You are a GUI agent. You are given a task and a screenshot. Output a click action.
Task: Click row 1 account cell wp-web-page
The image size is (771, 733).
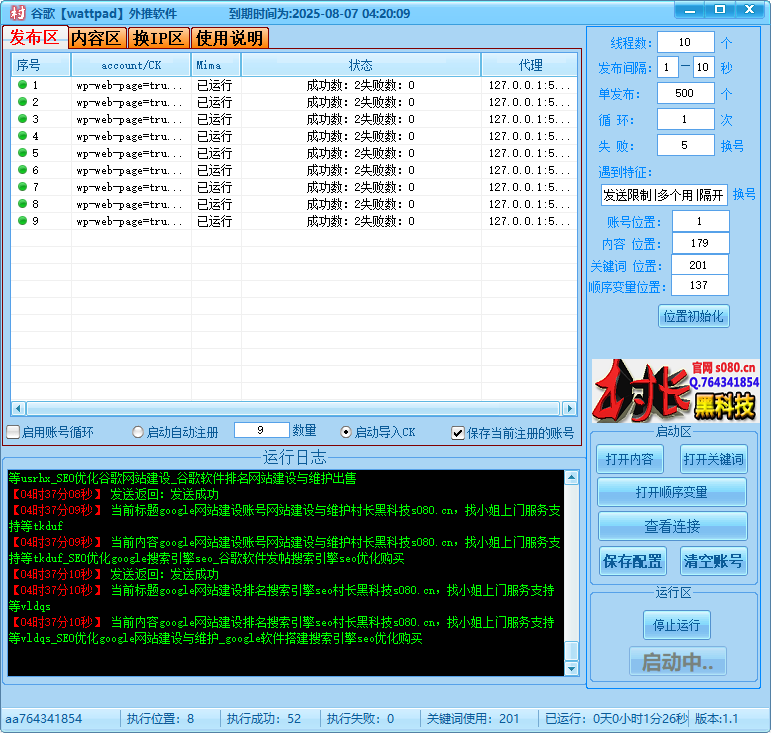coord(130,86)
